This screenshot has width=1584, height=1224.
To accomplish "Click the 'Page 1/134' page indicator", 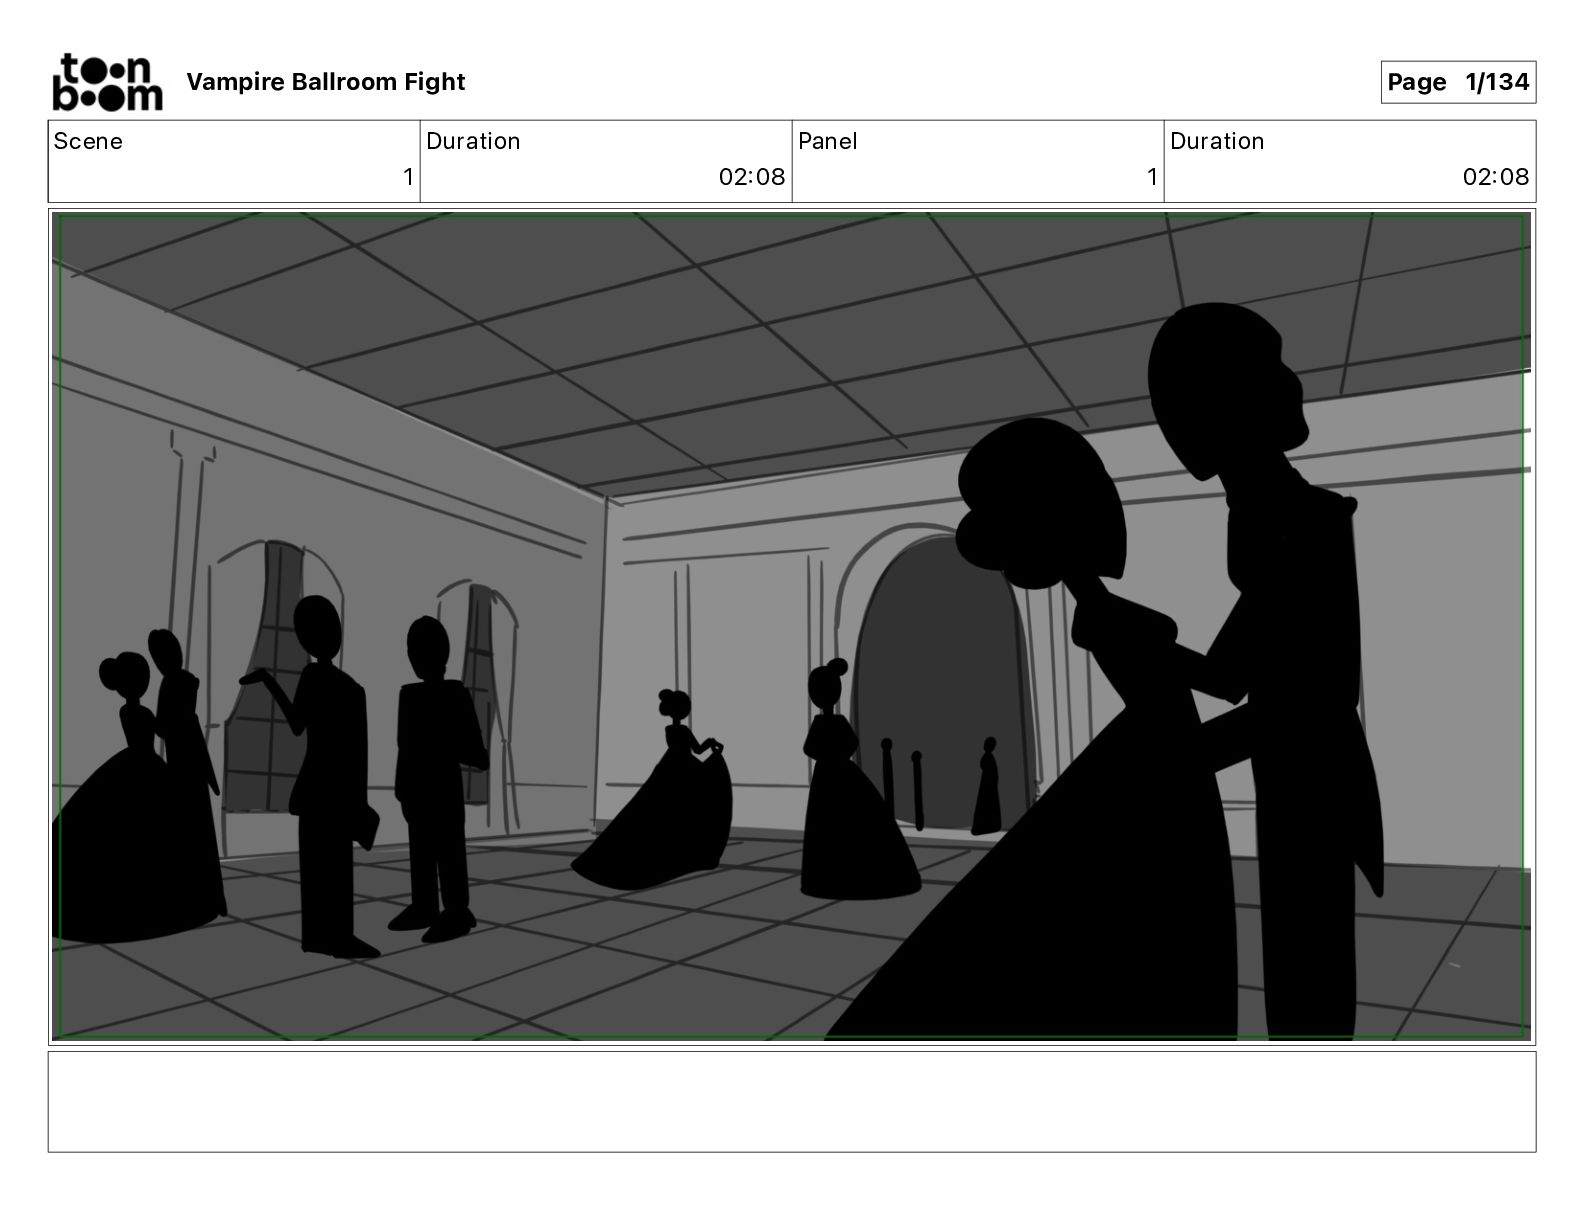I will [x=1458, y=82].
